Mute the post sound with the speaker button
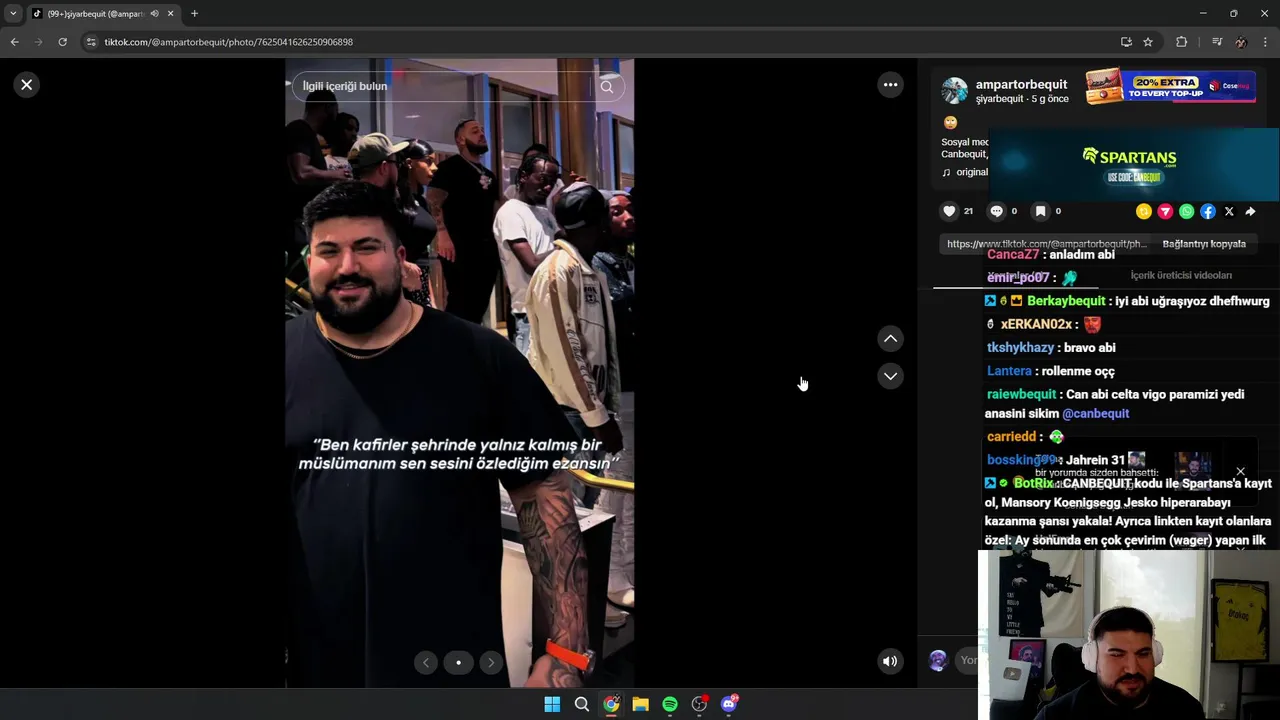 (x=890, y=661)
